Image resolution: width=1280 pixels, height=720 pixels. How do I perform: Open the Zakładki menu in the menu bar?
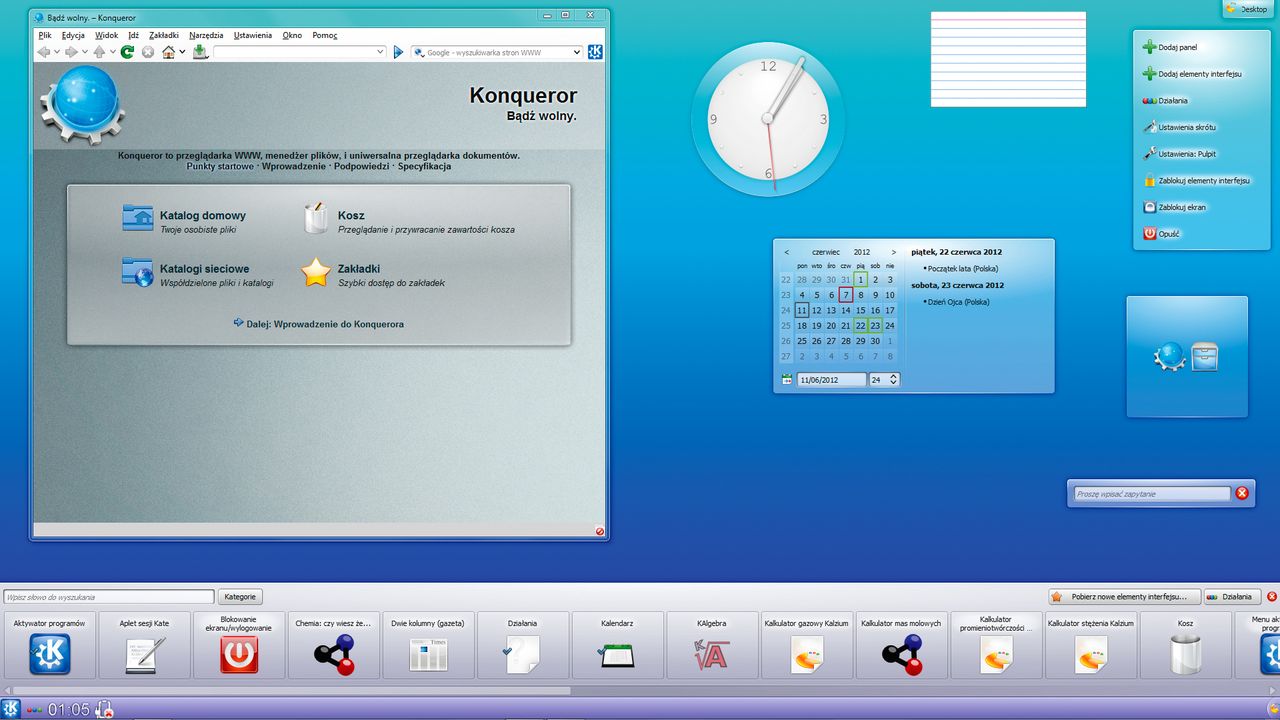click(x=164, y=35)
